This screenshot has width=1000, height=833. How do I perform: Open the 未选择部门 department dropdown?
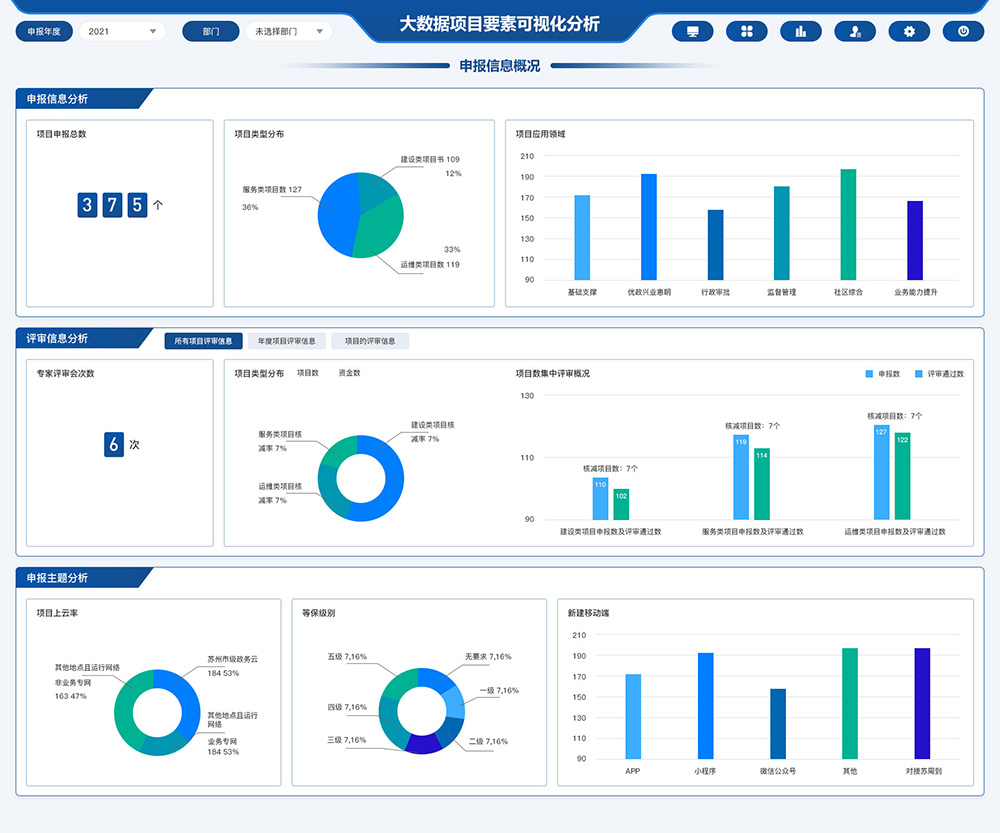pos(289,31)
